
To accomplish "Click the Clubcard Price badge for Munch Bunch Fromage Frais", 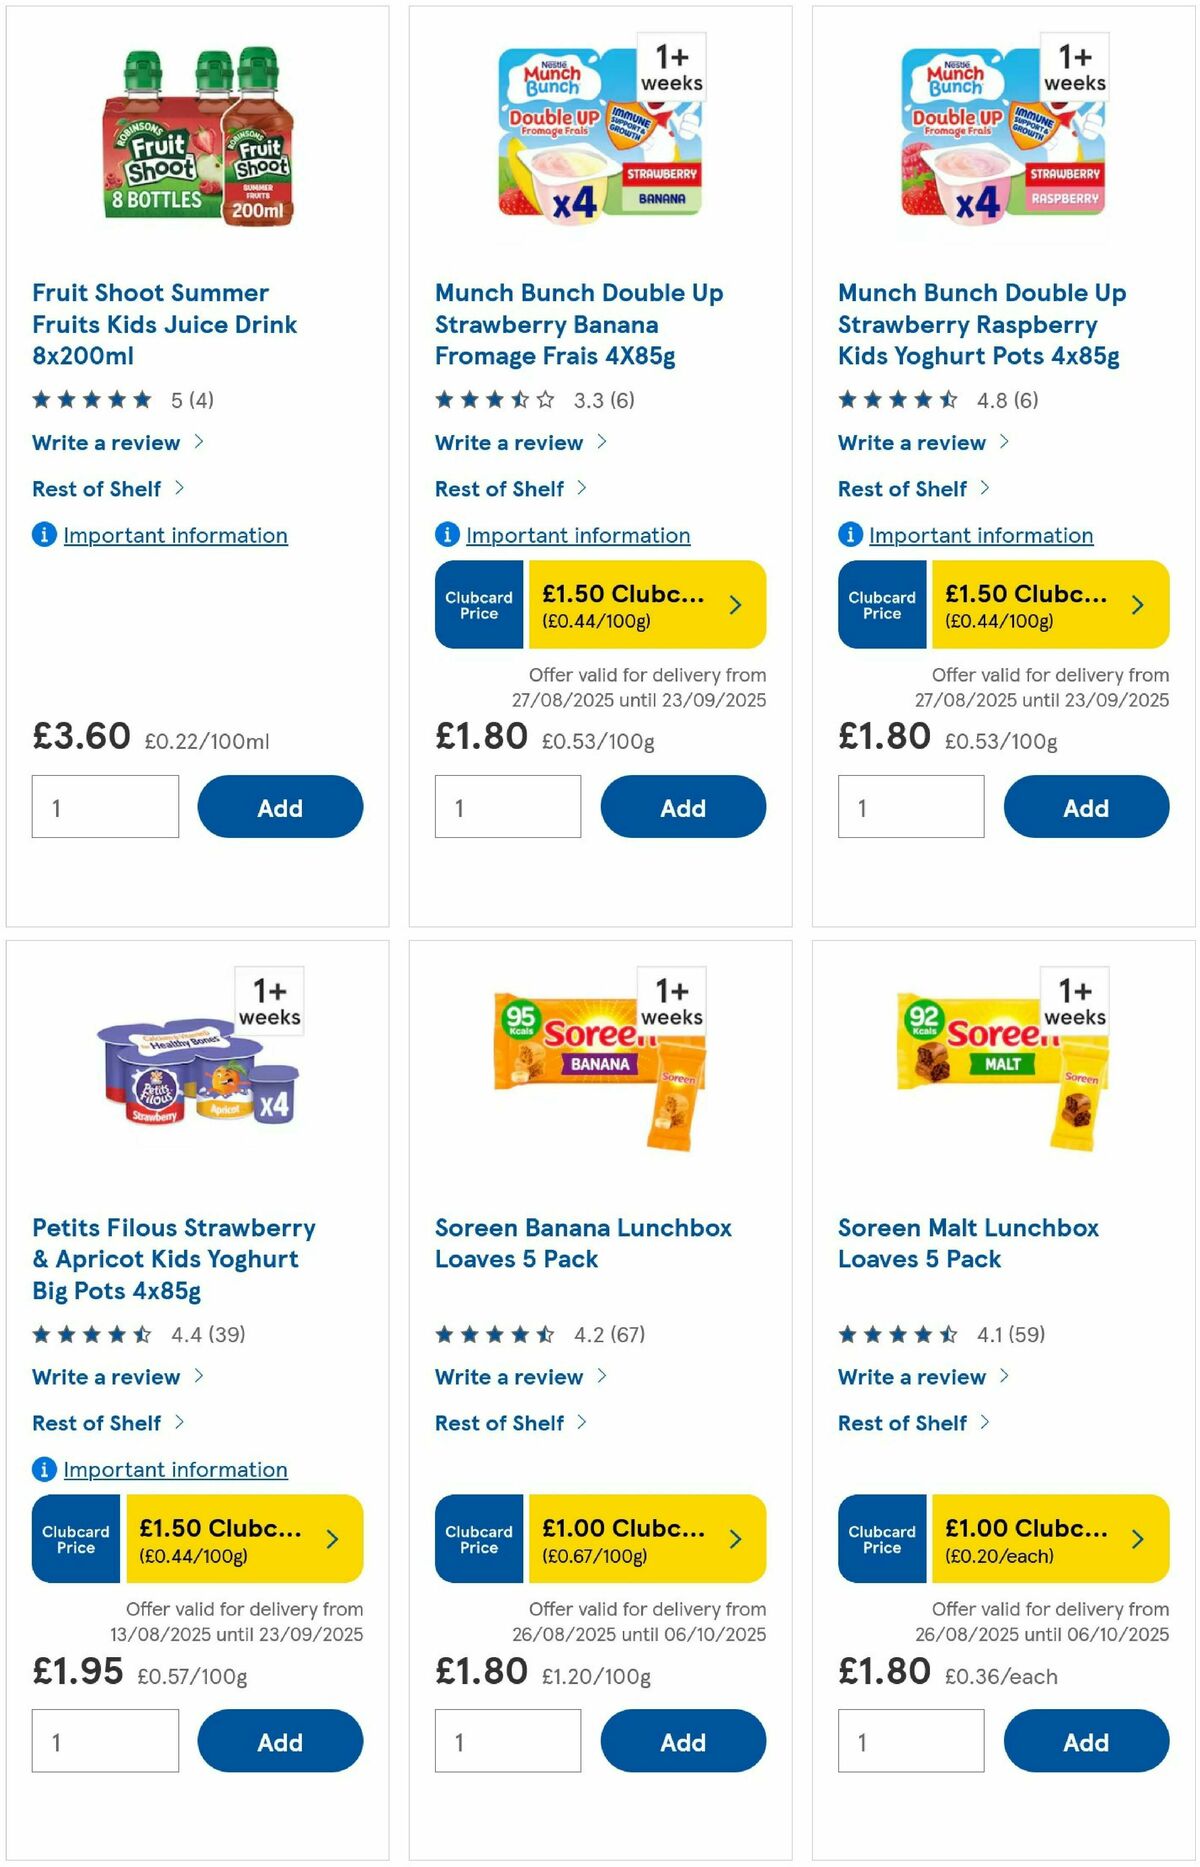I will point(478,605).
